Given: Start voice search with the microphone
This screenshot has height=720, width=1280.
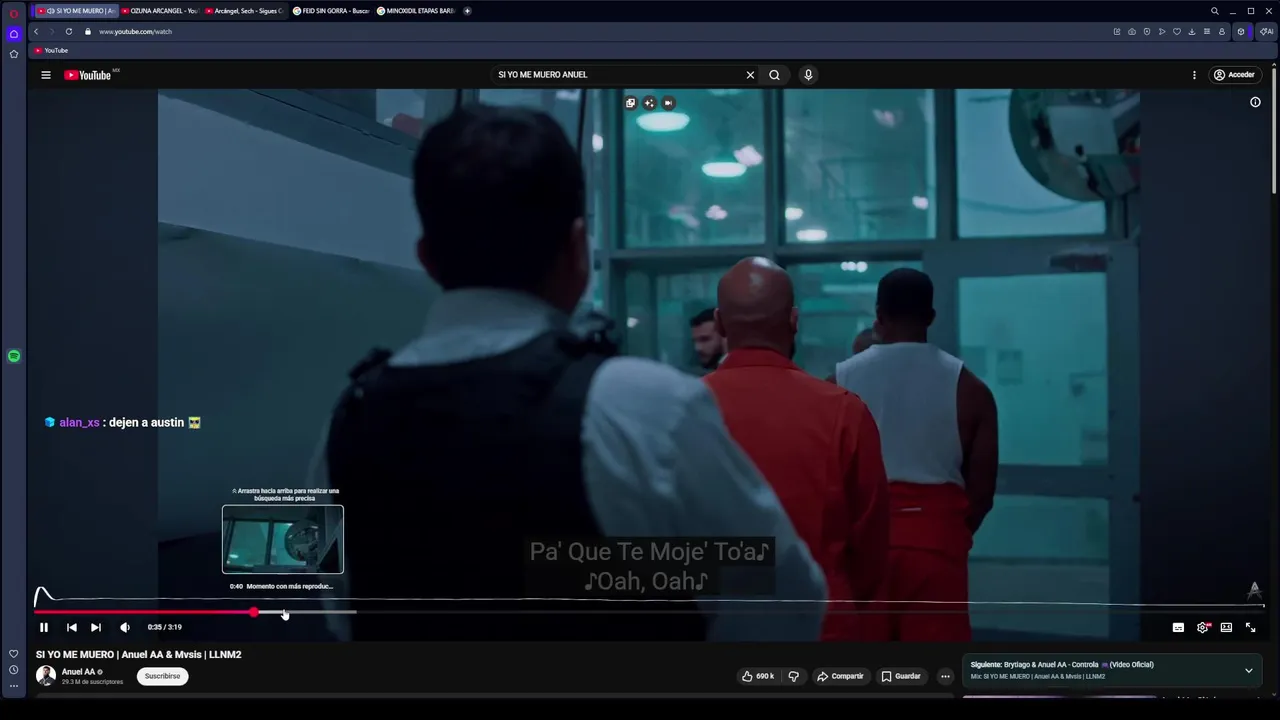Looking at the screenshot, I should [808, 75].
